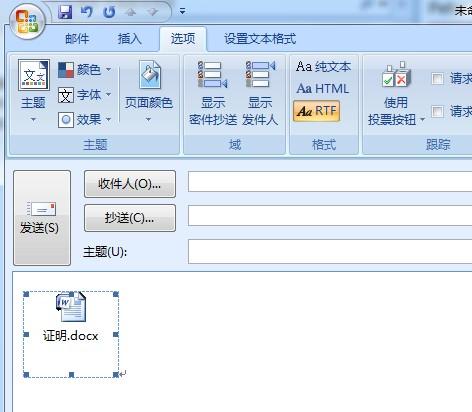Image resolution: width=472 pixels, height=412 pixels.
Task: Click the 收件人(O)... button
Action: coord(130,184)
